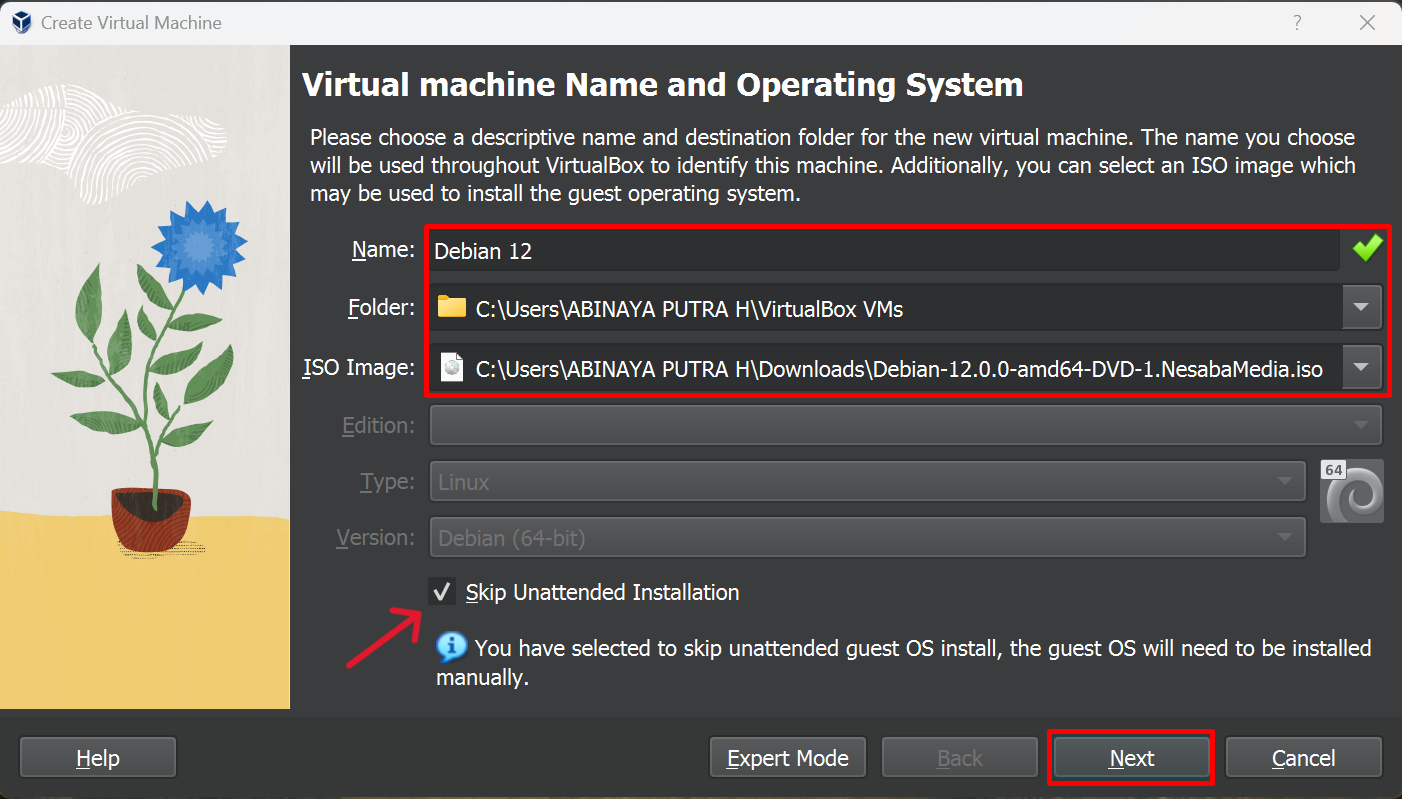
Task: Switch to Expert Mode
Action: tap(788, 758)
